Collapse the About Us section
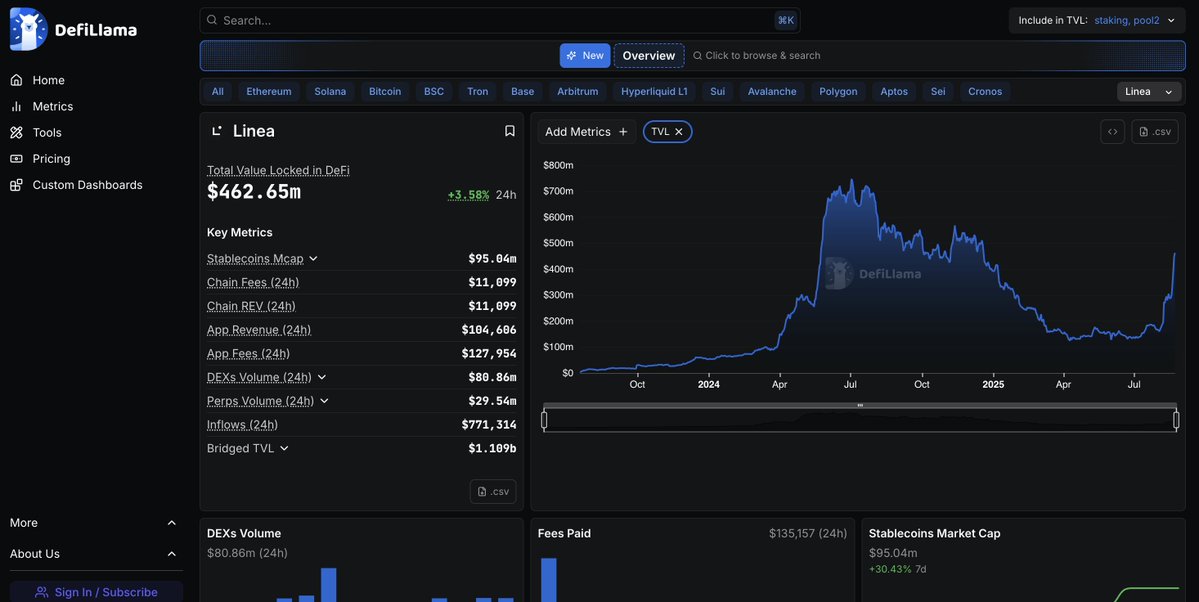This screenshot has width=1199, height=602. [171, 554]
